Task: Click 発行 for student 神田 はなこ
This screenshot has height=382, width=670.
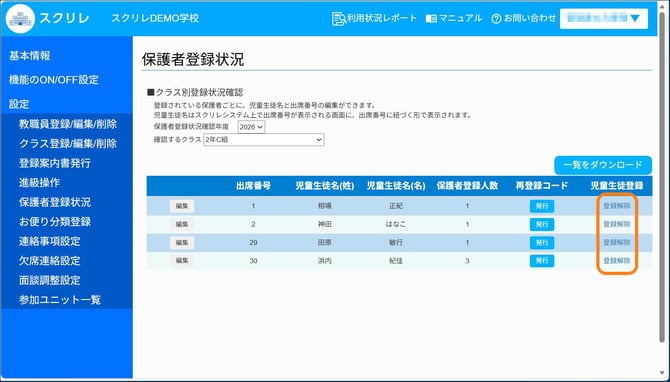Action: (542, 224)
